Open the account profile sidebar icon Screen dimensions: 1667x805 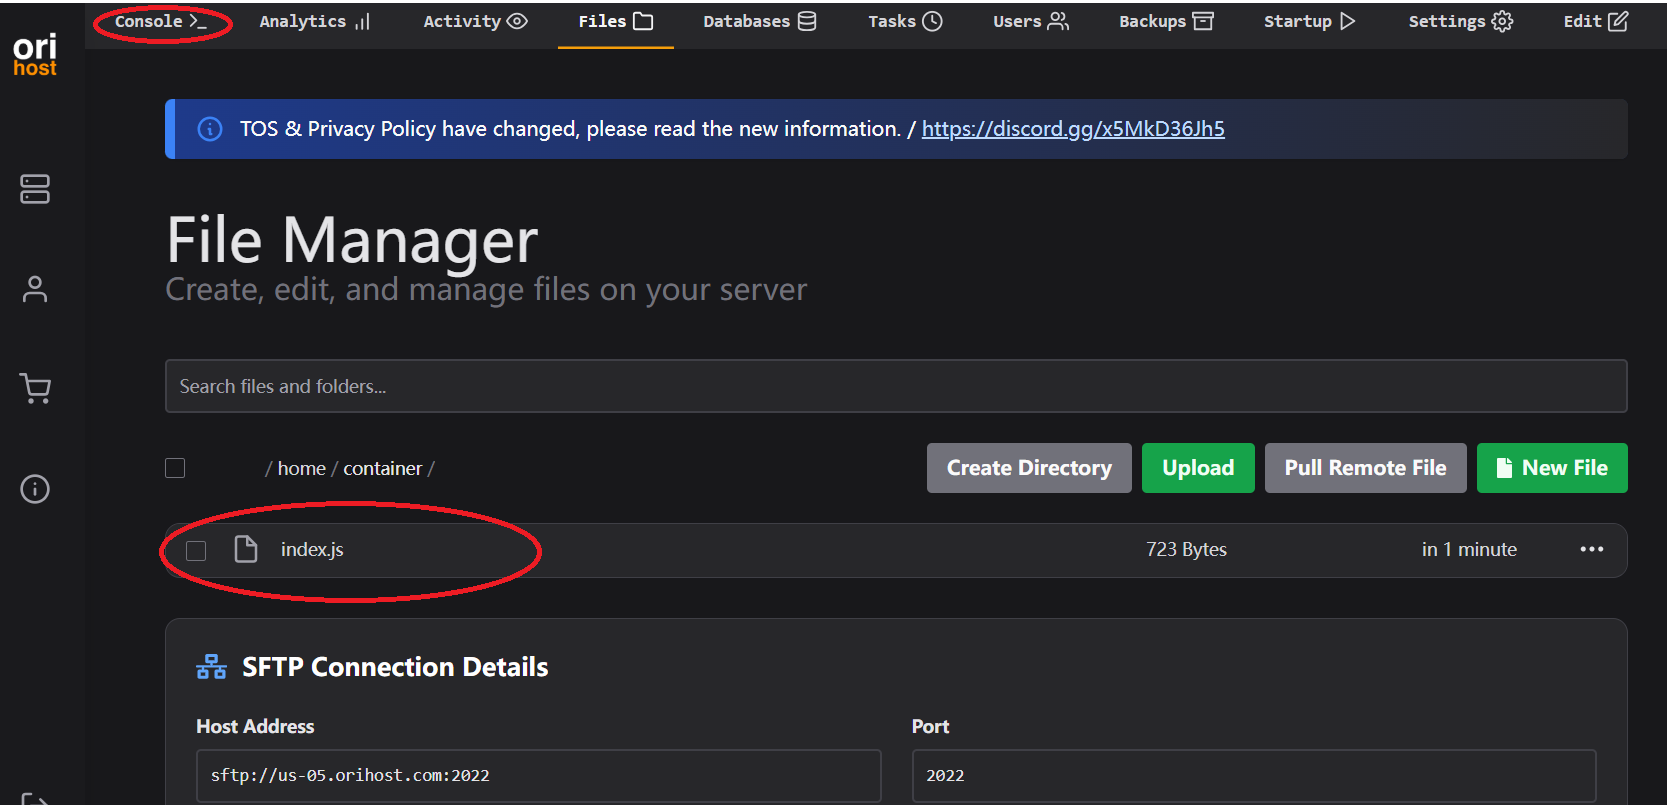point(35,289)
